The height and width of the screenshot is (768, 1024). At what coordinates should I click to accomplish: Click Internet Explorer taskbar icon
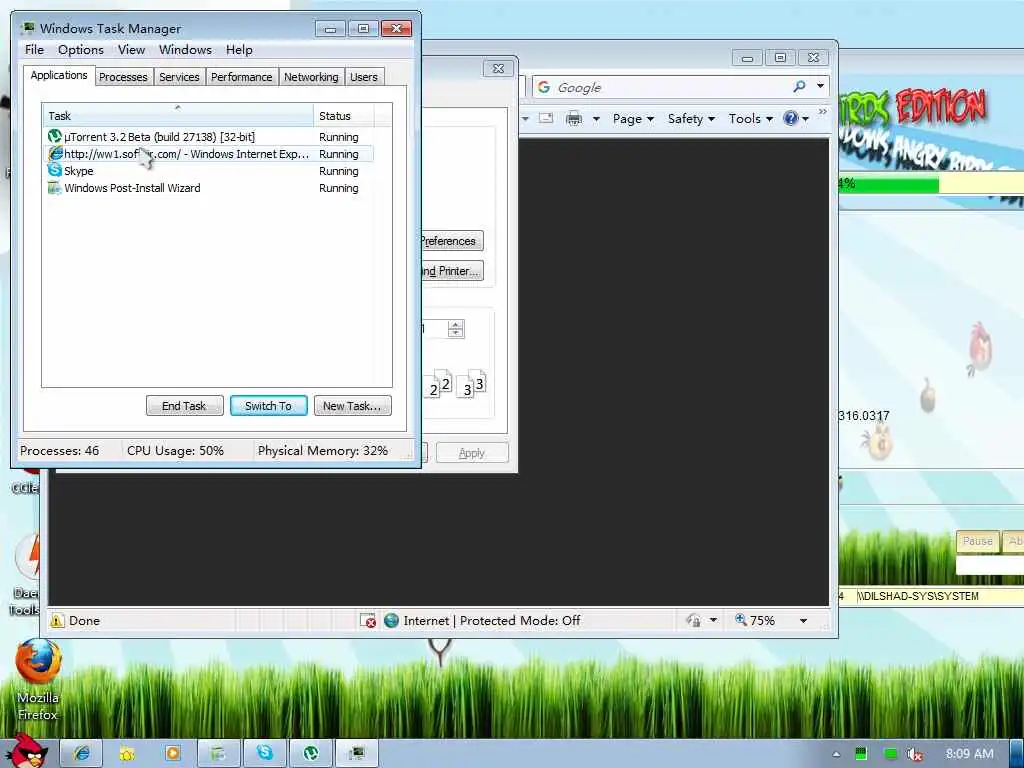(82, 753)
